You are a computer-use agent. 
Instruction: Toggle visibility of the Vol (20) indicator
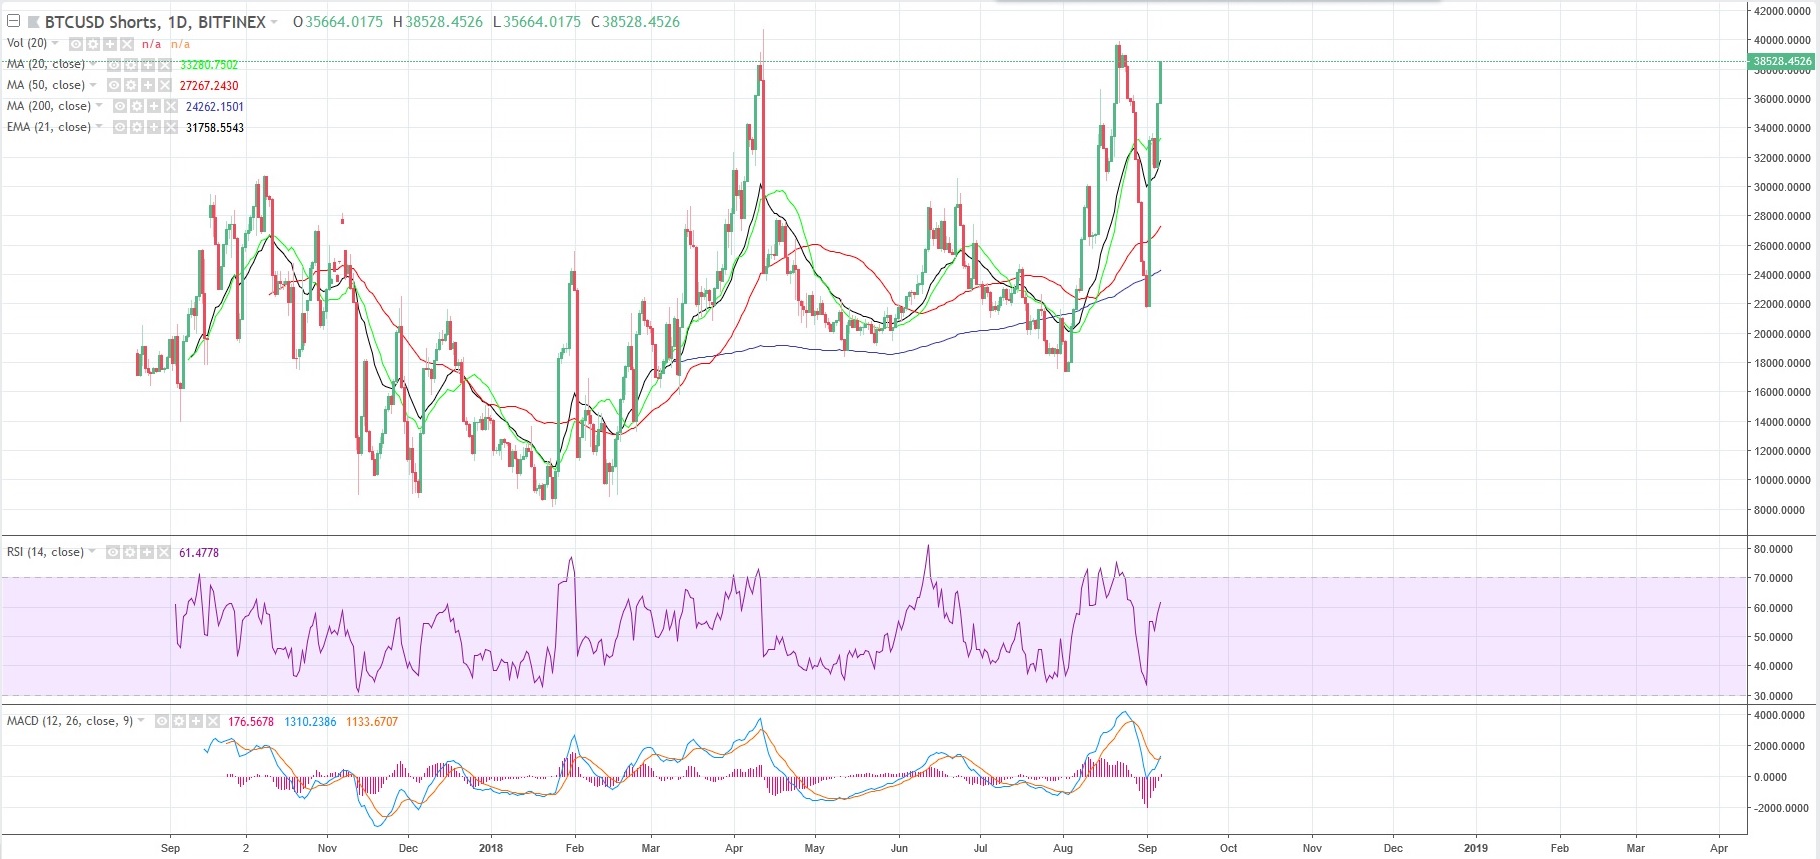[76, 44]
